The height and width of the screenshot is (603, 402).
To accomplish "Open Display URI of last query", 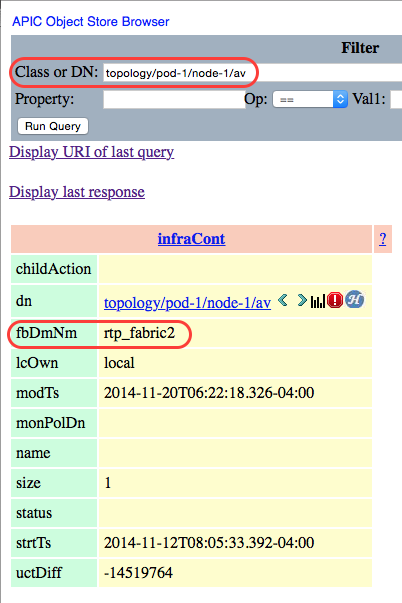I will point(92,152).
